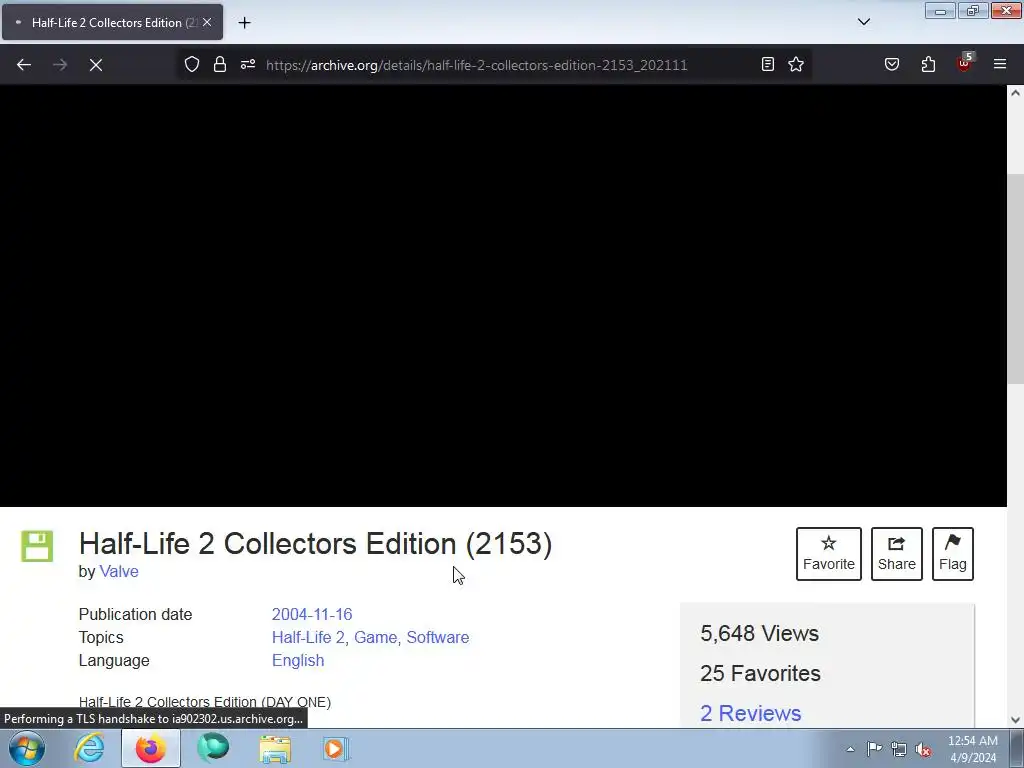The width and height of the screenshot is (1024, 768).
Task: Open clock showing 12:54 AM
Action: point(972,749)
